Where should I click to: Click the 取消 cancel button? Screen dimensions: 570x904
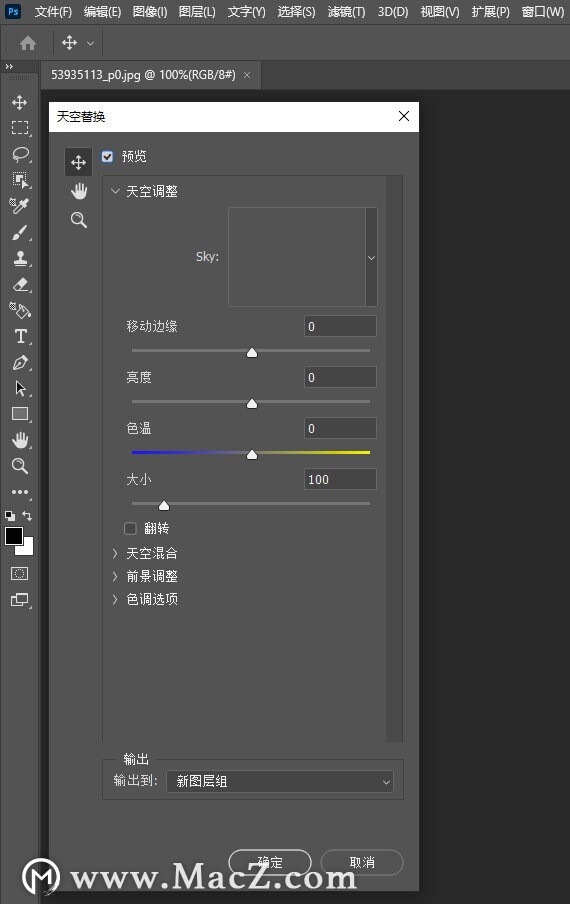(x=361, y=862)
